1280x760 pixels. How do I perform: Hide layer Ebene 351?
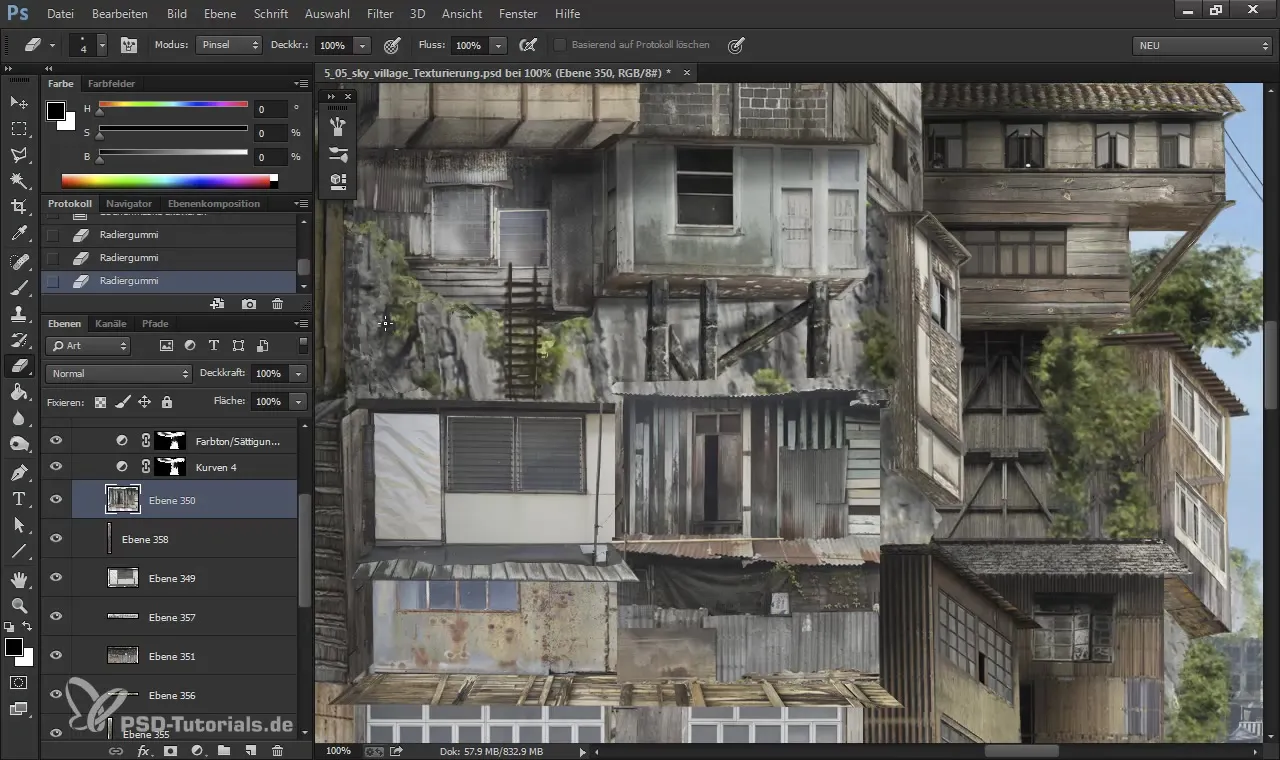[56, 655]
